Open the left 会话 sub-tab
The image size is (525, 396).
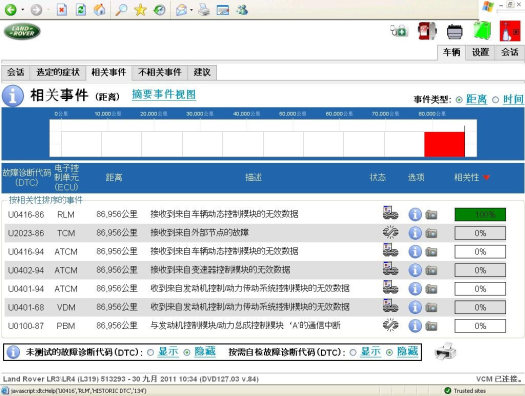[x=16, y=72]
